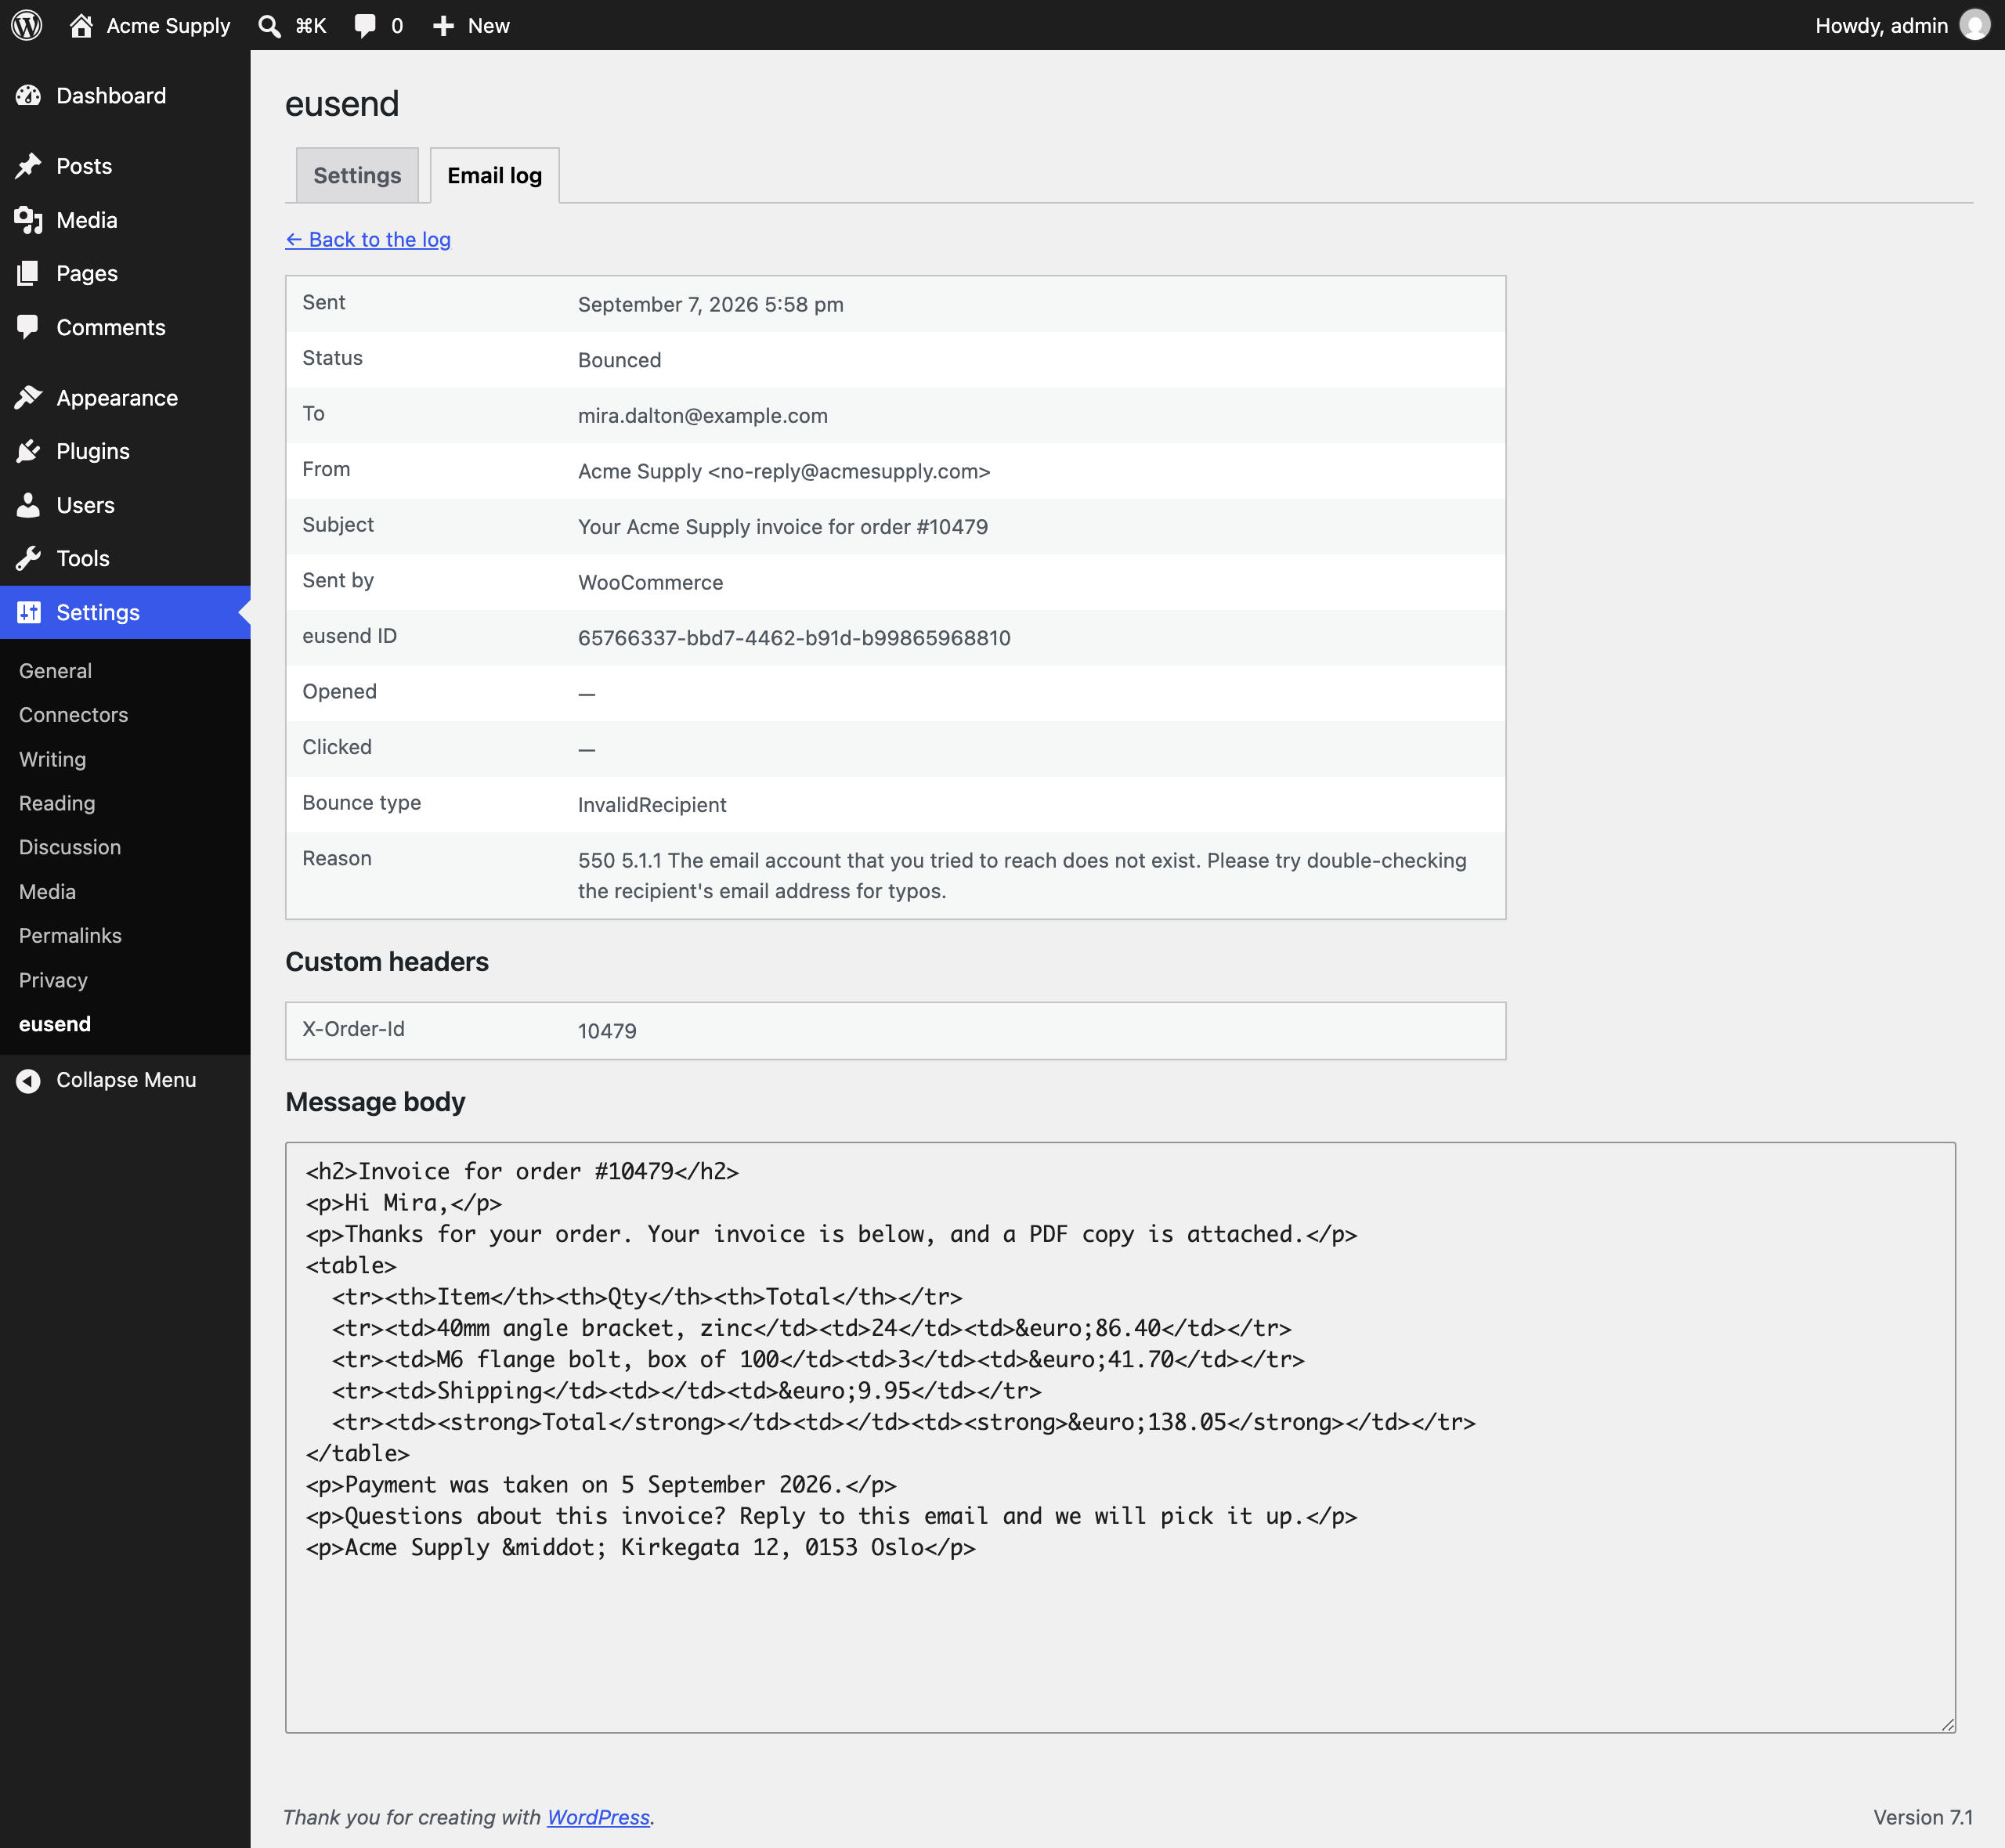Open the Media settings submenu under Settings
Image resolution: width=2005 pixels, height=1848 pixels.
[x=47, y=891]
